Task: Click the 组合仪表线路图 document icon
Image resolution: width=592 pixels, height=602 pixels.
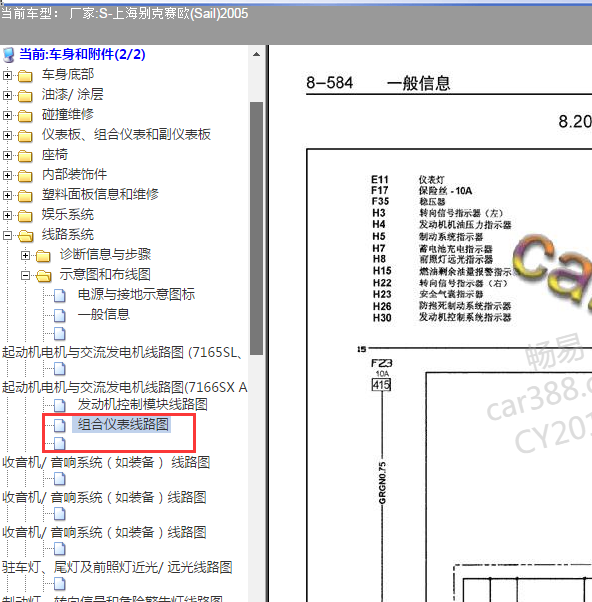Action: [x=60, y=425]
